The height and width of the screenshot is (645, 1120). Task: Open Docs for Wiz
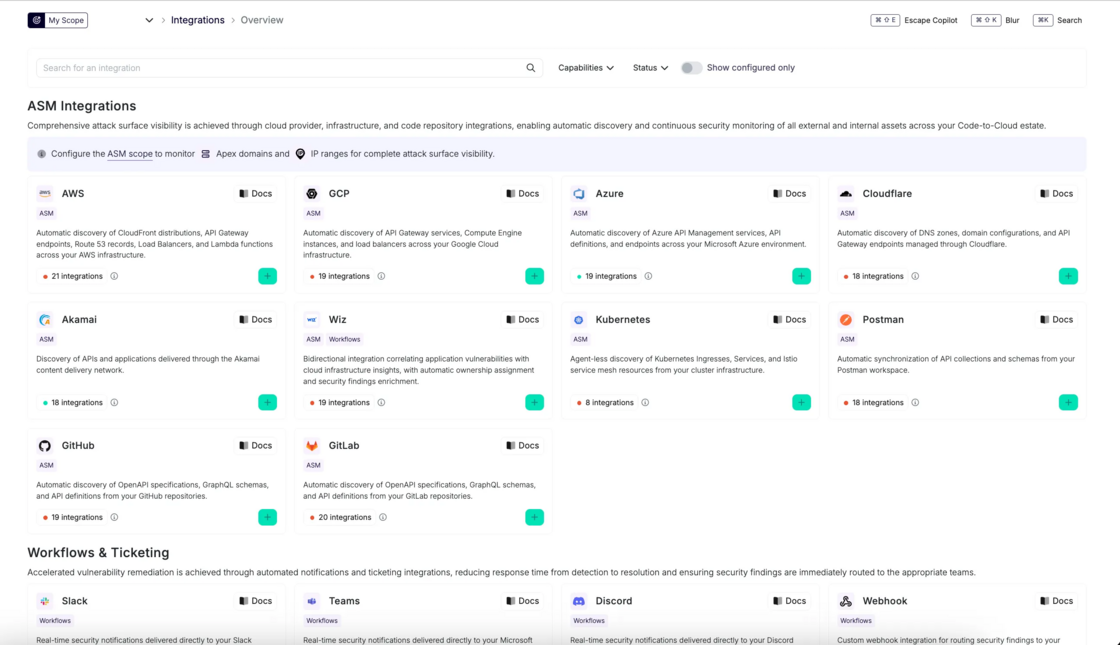pos(522,319)
